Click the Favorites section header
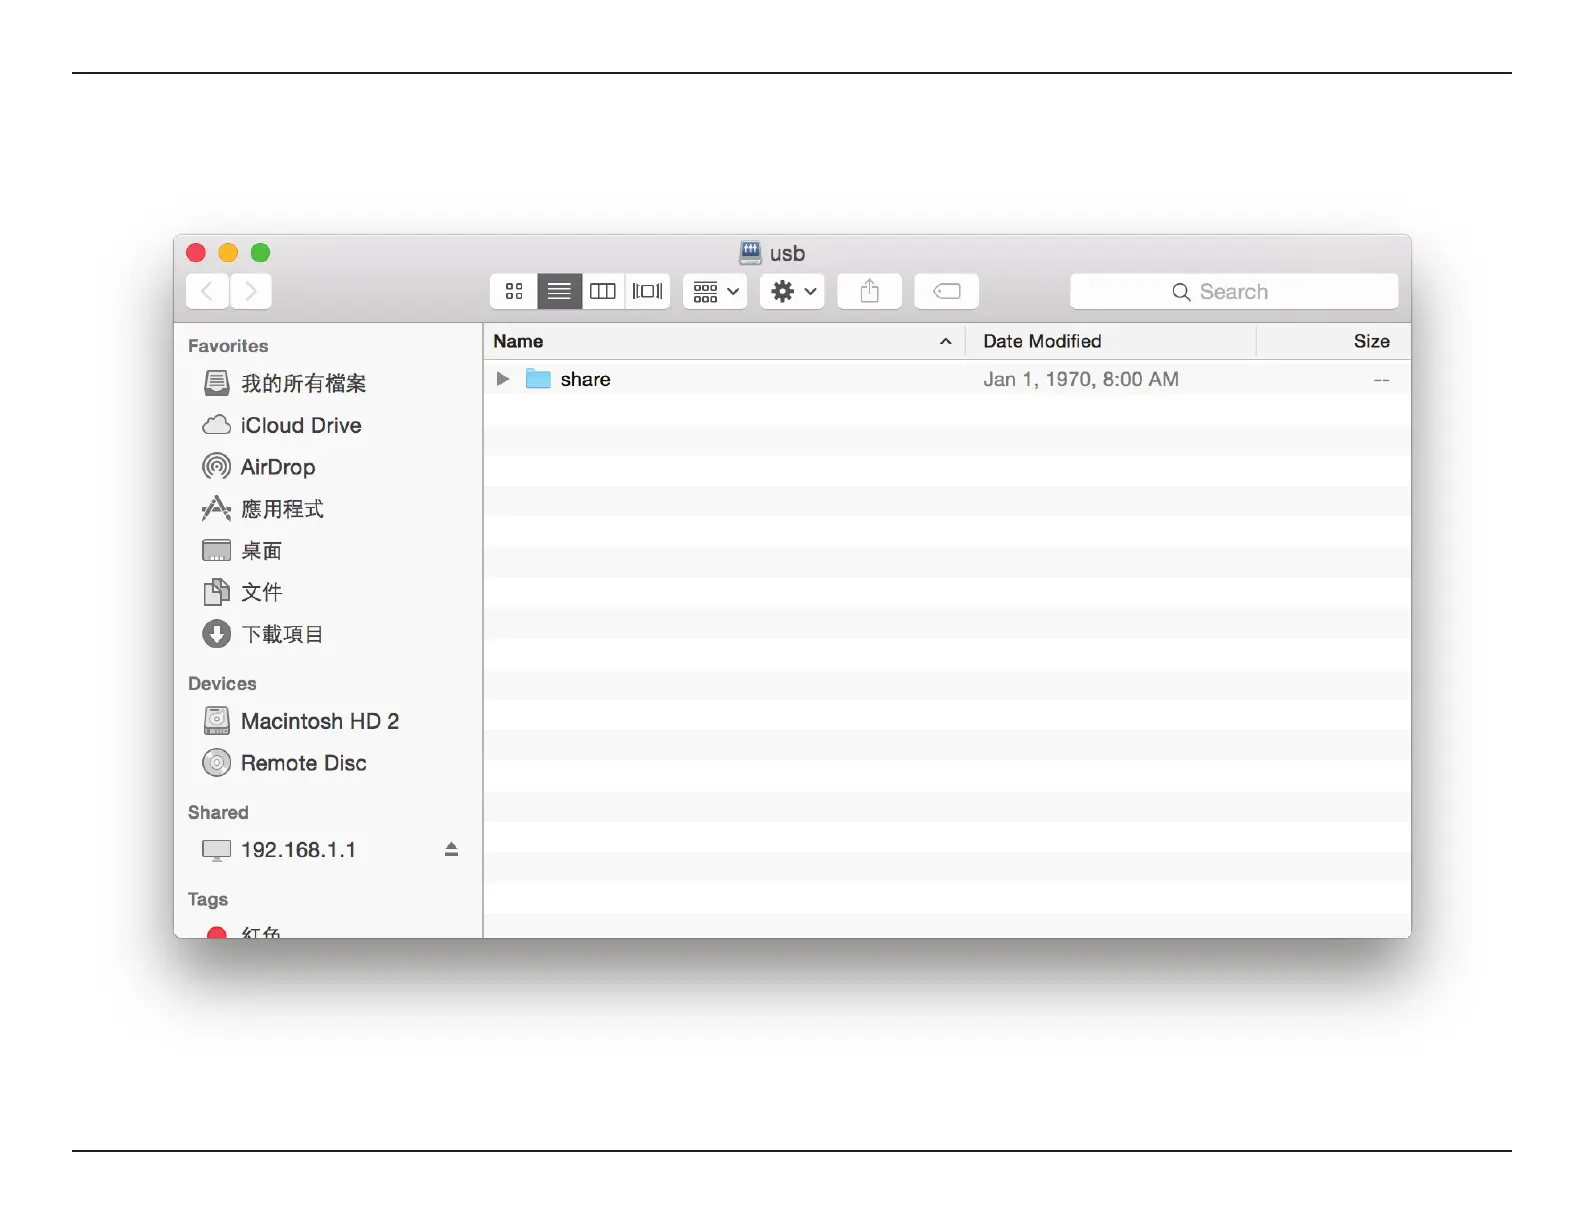This screenshot has height=1224, width=1584. coord(228,346)
